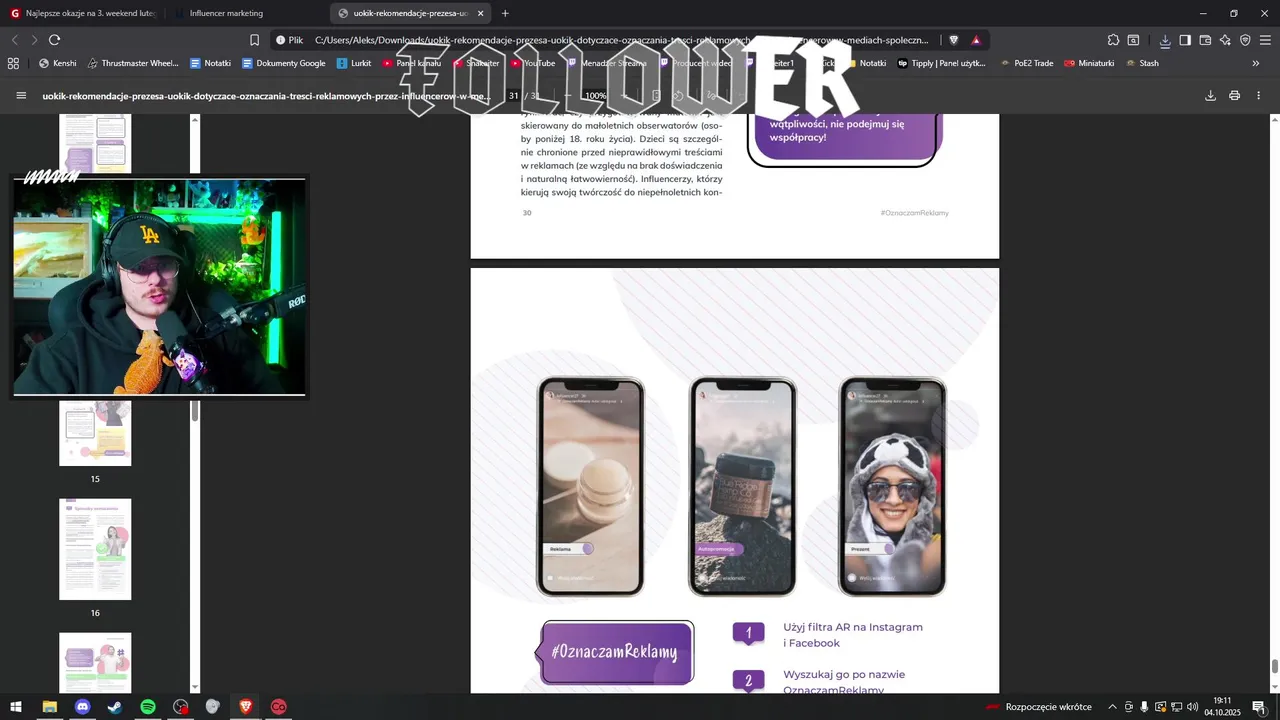Click the thumbnail panel scrollbar

(x=195, y=411)
